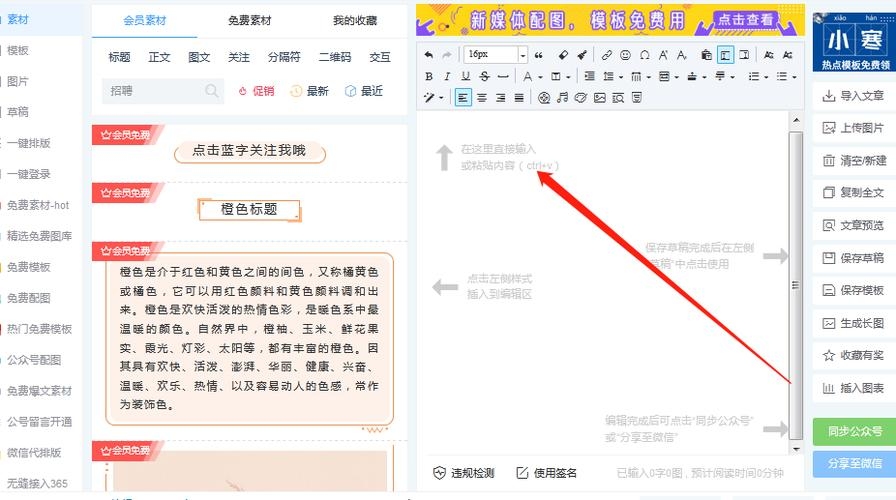Insert a horizontal line
The width and height of the screenshot is (896, 500).
[x=503, y=76]
